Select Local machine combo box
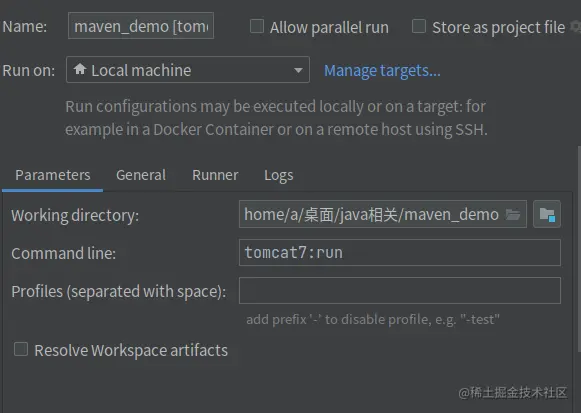 click(188, 70)
